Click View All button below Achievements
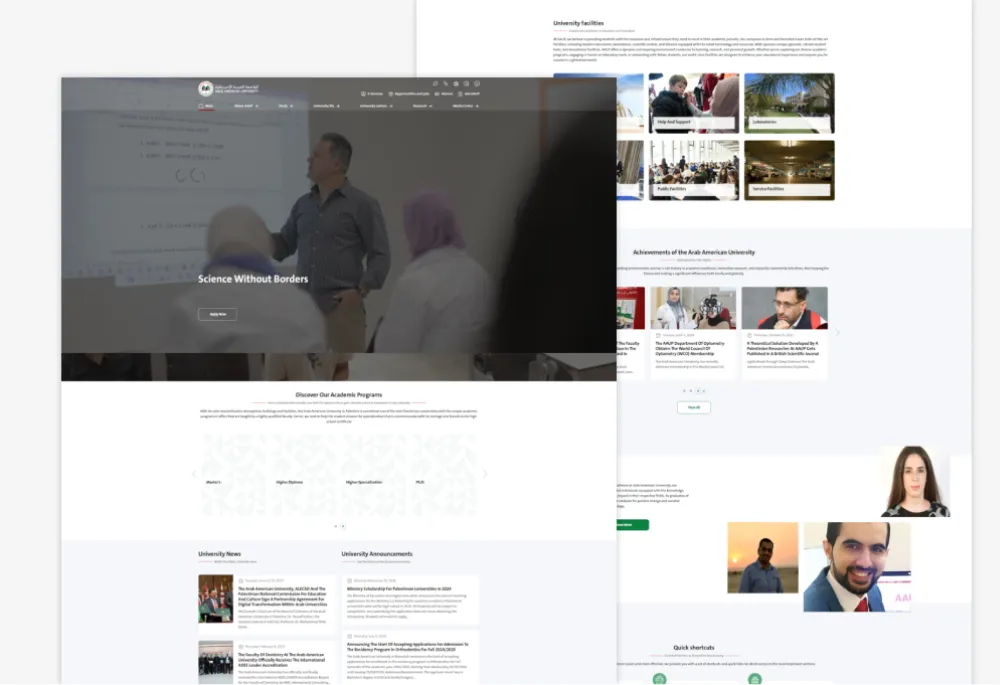The width and height of the screenshot is (1000, 685). (694, 407)
